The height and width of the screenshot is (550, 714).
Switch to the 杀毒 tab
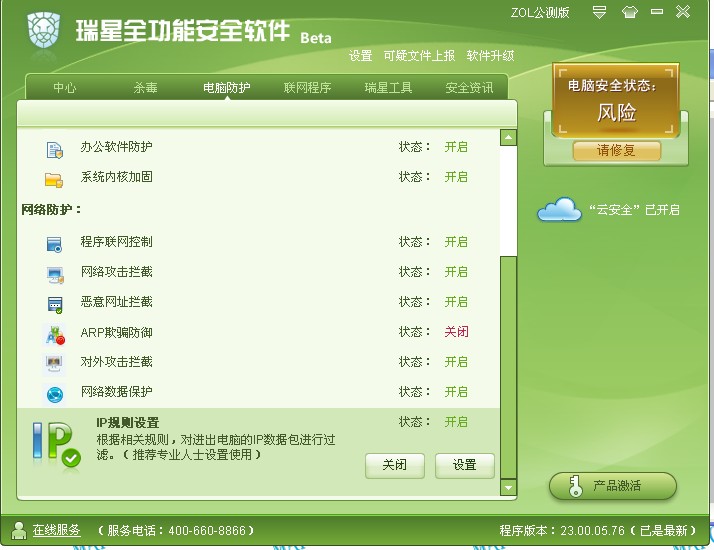tap(146, 87)
